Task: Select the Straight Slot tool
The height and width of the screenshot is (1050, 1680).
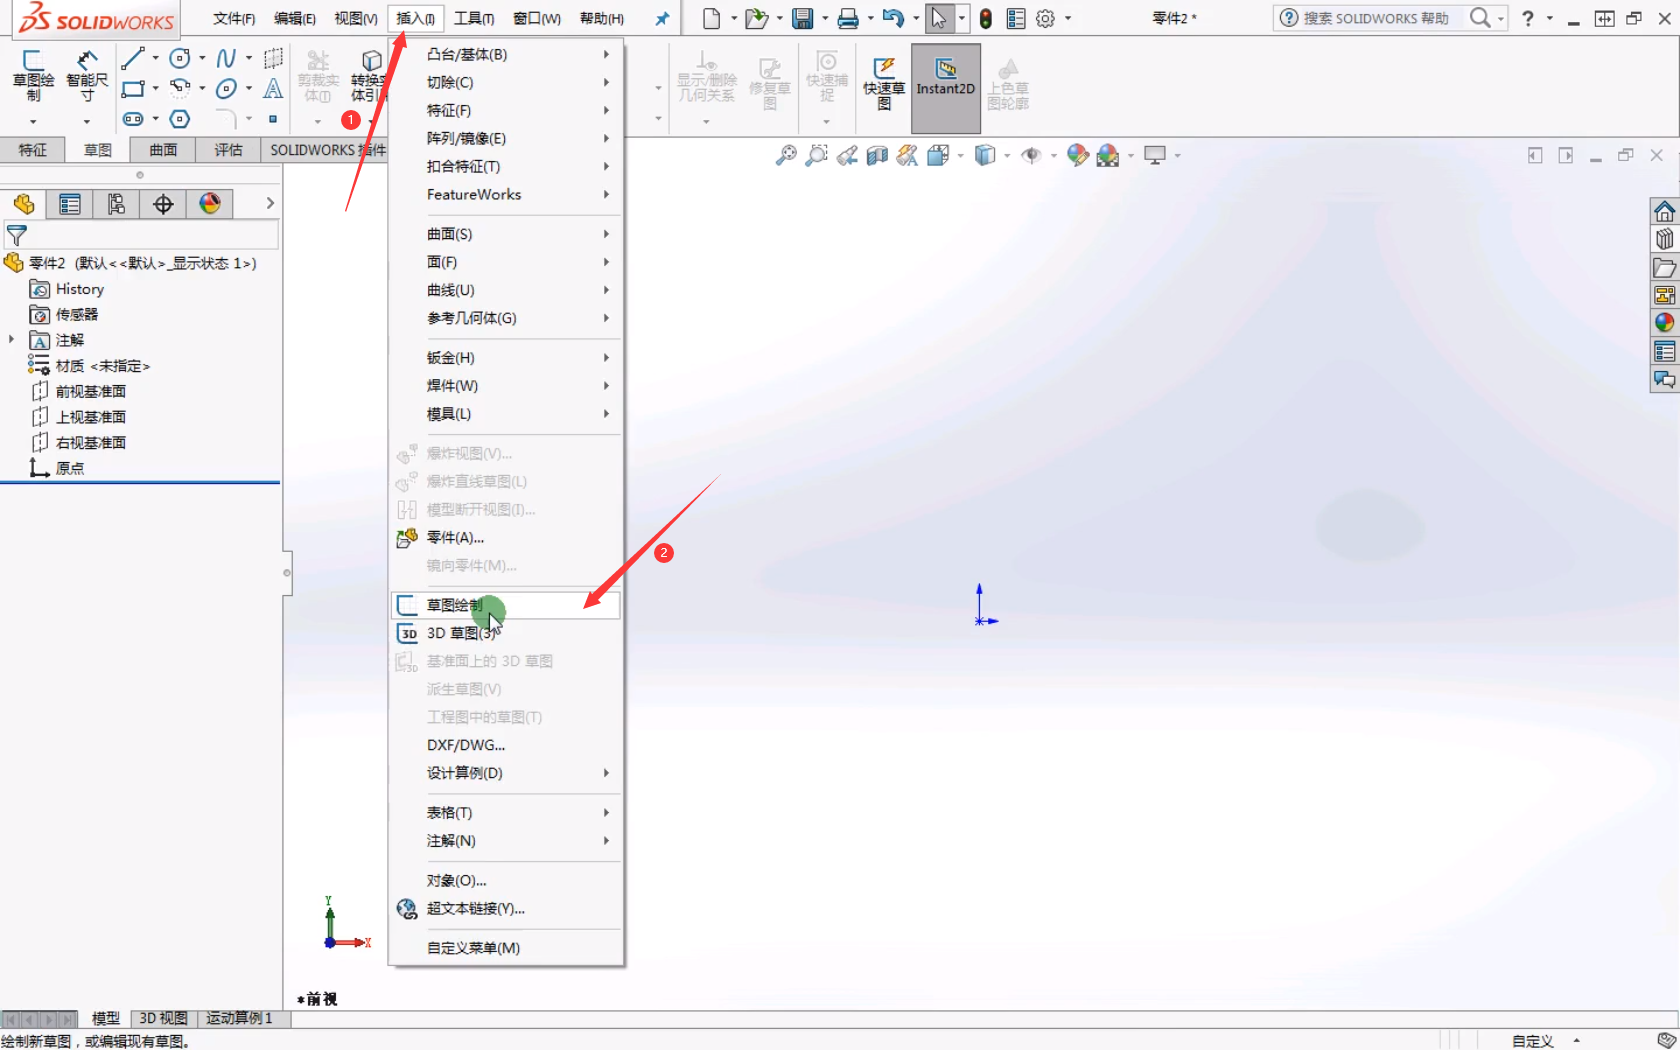Action: [132, 119]
